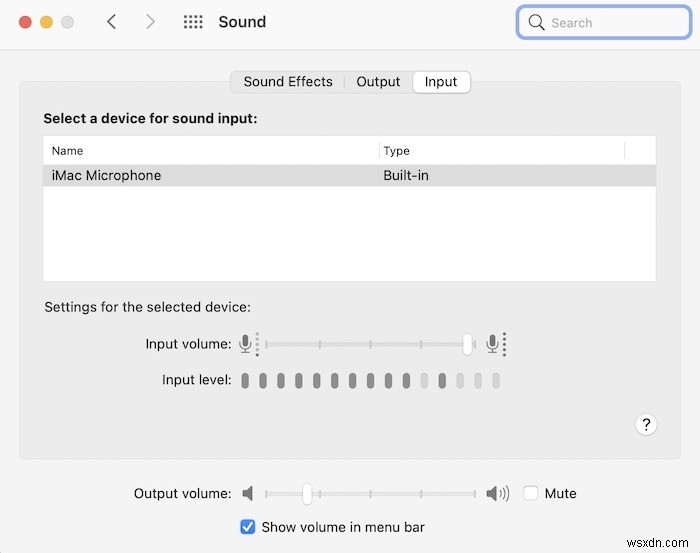
Task: Click the quiet speaker icon for output volume
Action: pyautogui.click(x=249, y=493)
